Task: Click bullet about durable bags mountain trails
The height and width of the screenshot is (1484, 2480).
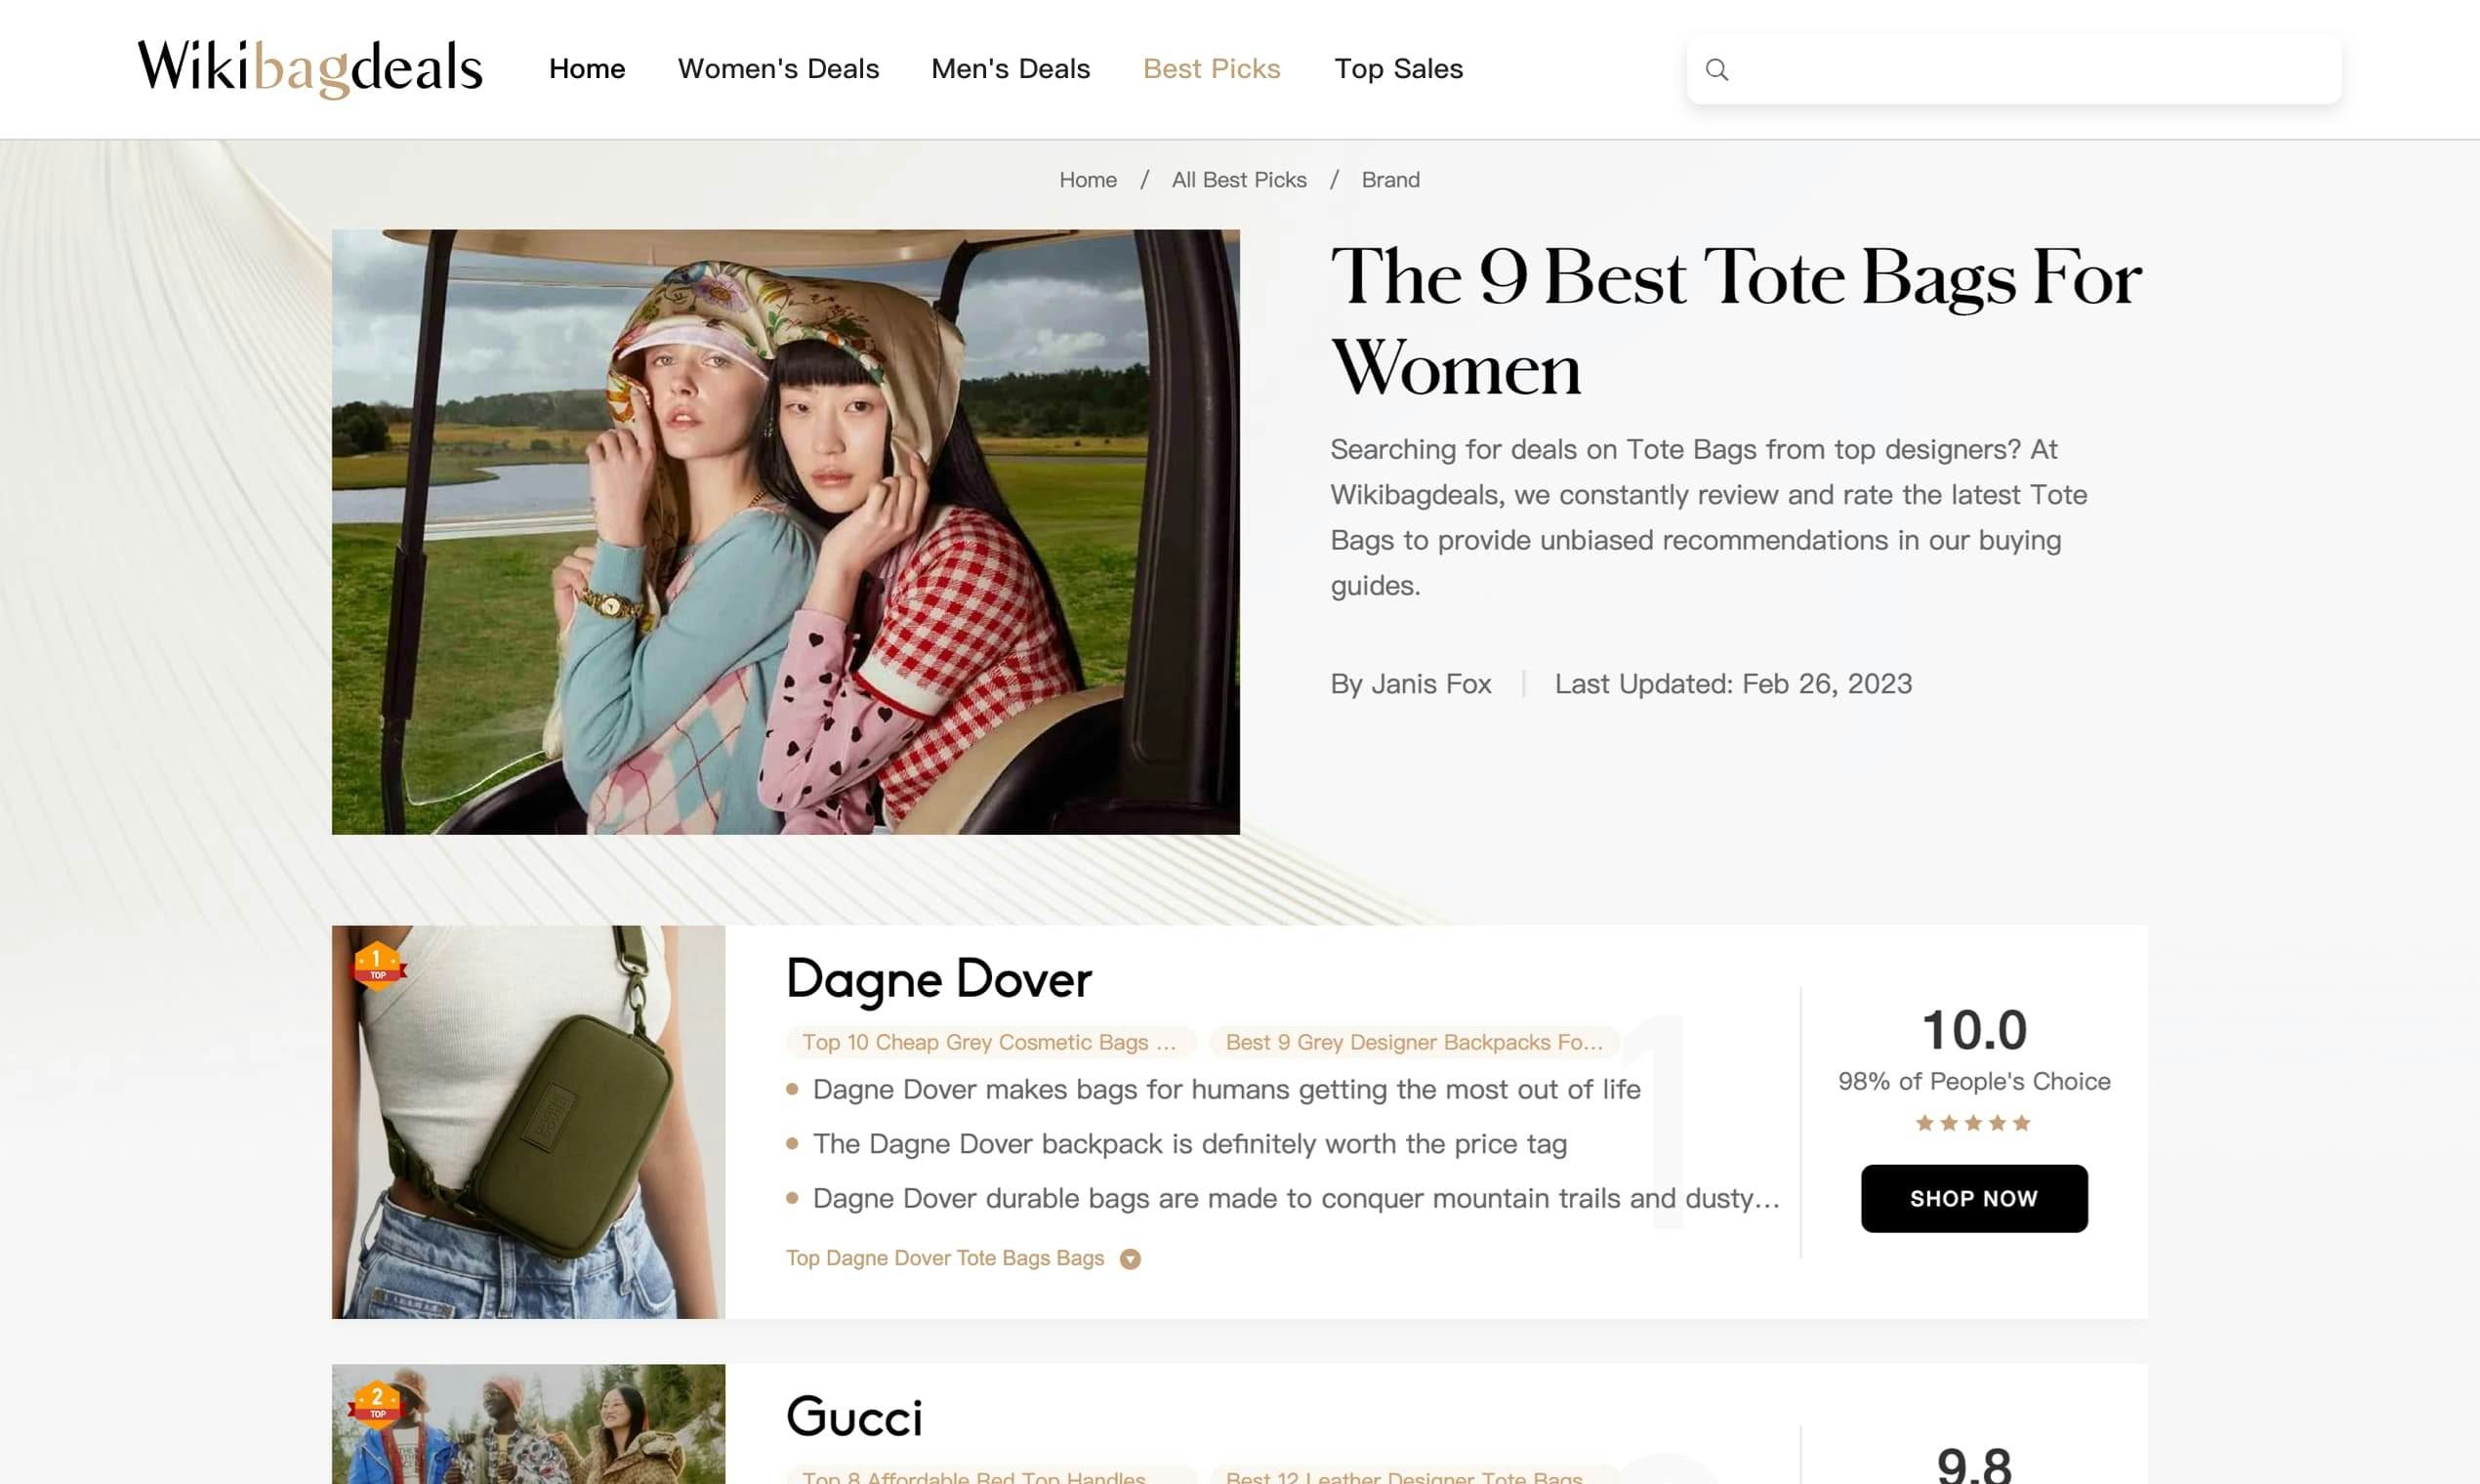Action: (1296, 1198)
